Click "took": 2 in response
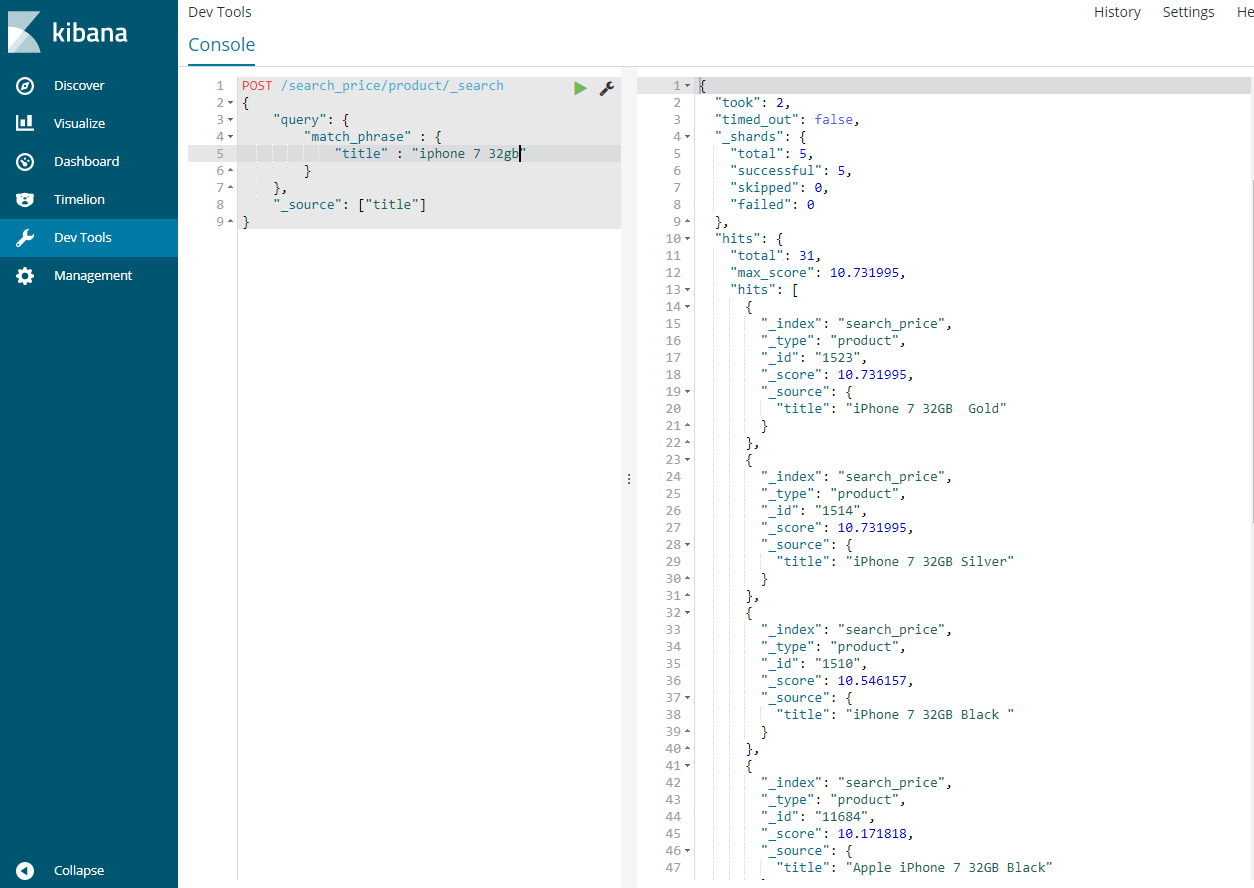 click(753, 103)
